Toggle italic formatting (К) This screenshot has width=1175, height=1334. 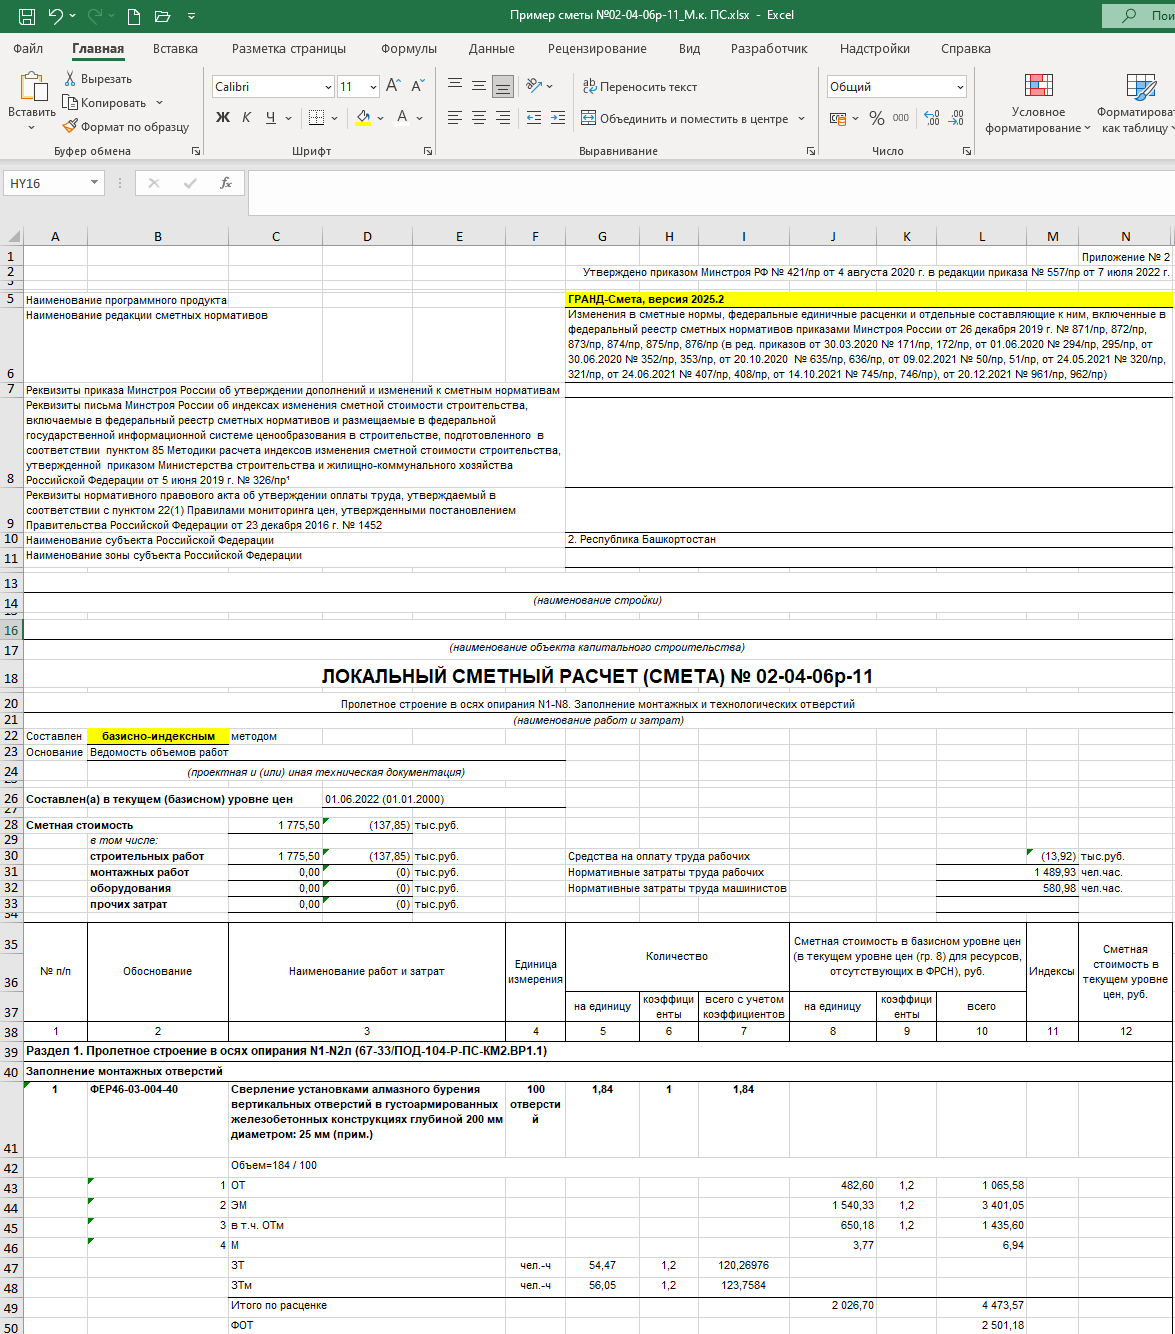tap(246, 118)
